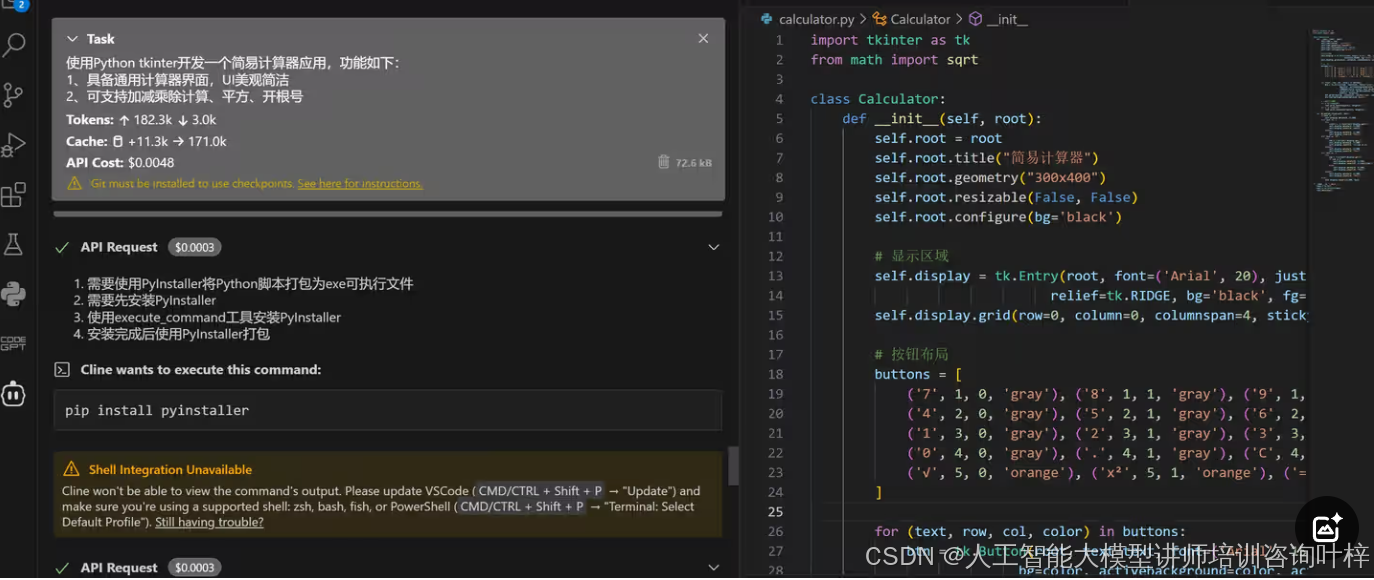Click the $0.0003 badge on first API Request
Viewport: 1374px width, 580px height.
195,247
